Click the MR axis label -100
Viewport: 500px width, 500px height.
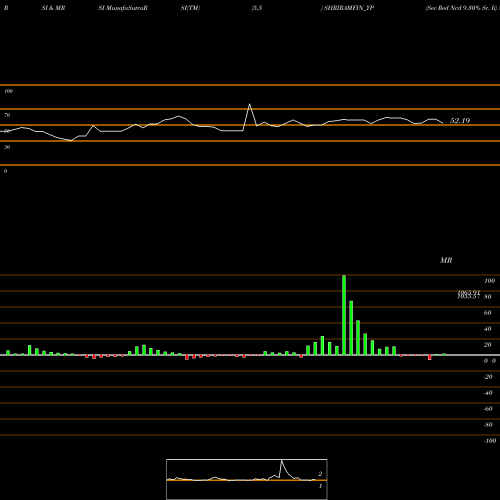coord(490,441)
